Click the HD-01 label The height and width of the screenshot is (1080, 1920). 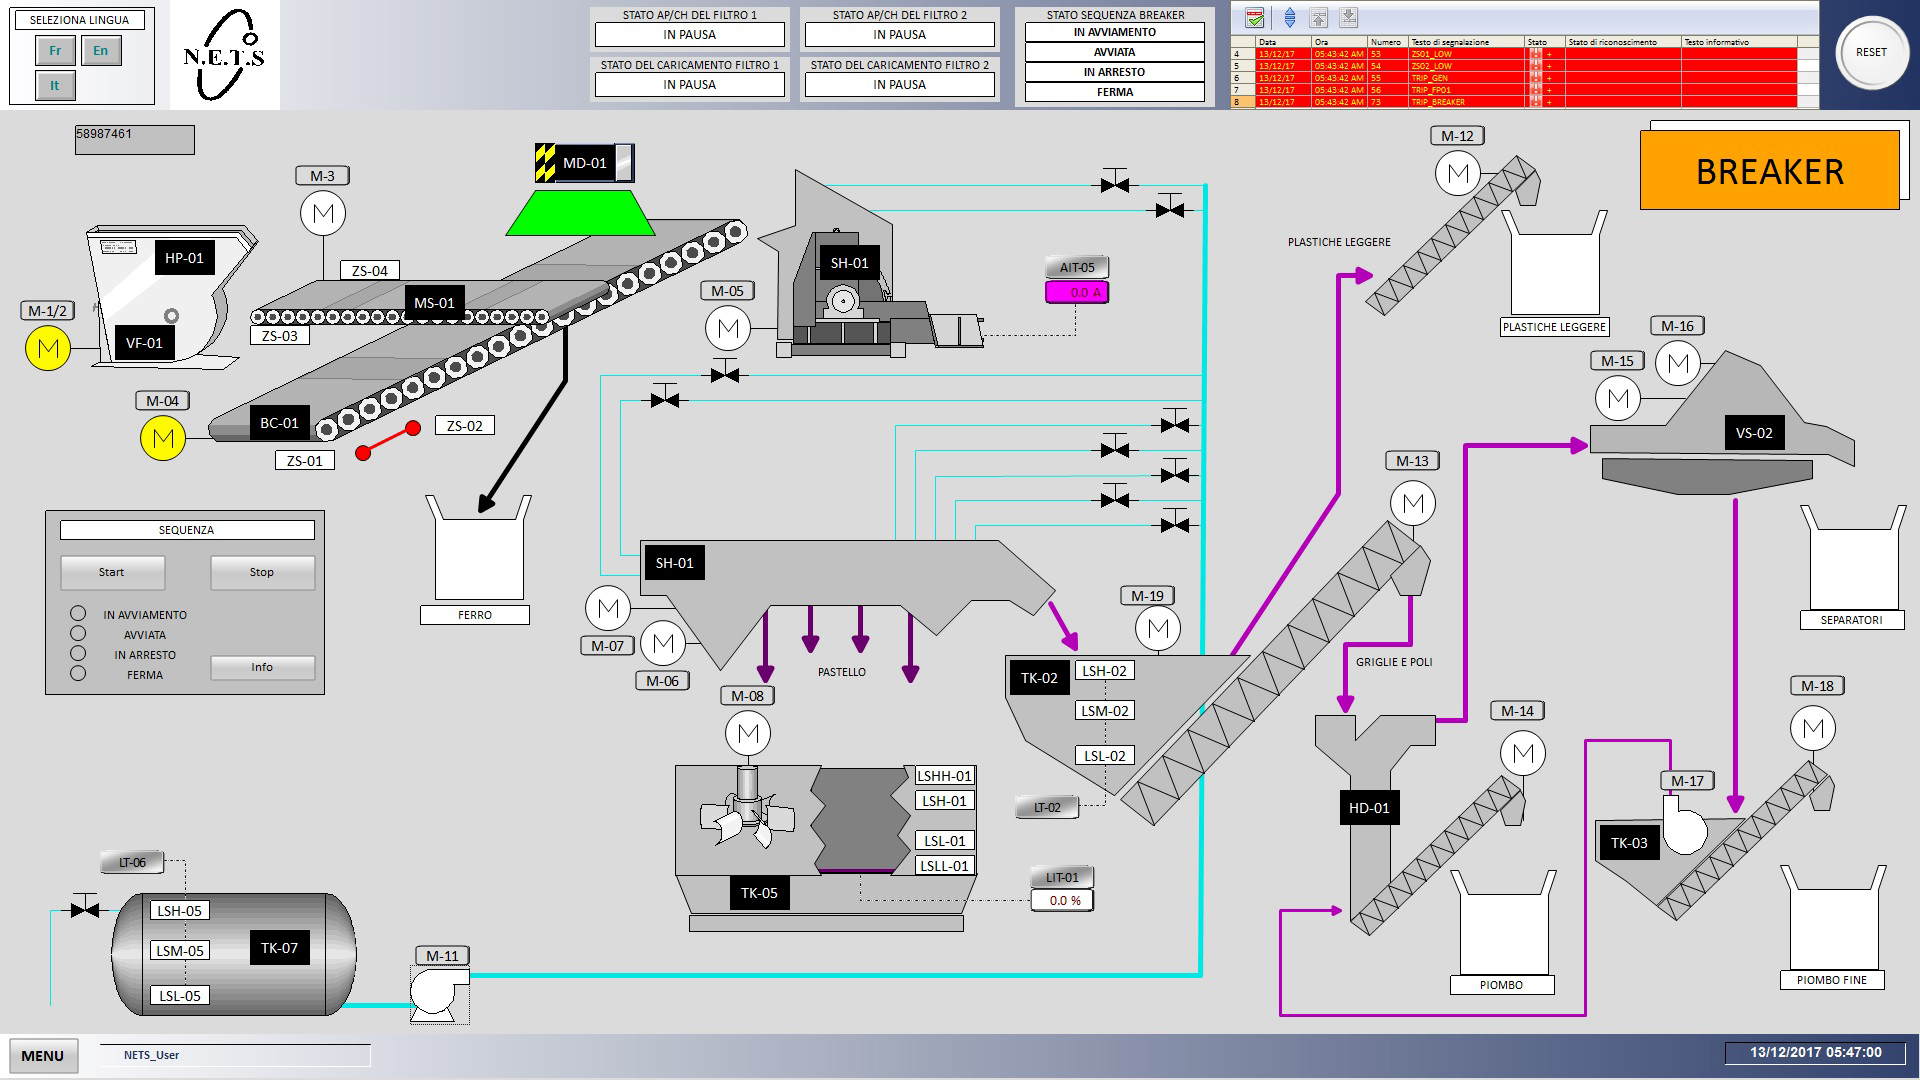(1369, 808)
